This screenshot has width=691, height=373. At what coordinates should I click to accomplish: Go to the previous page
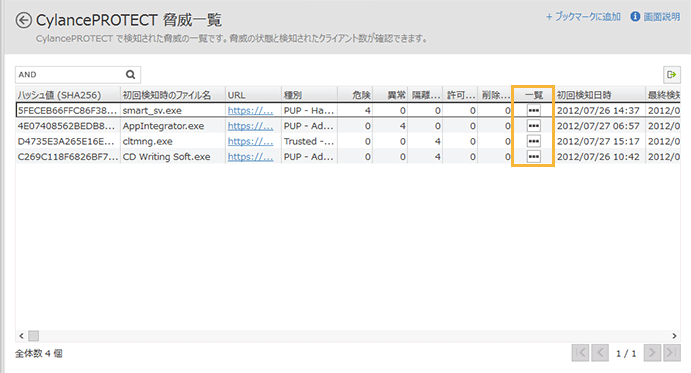click(x=600, y=353)
